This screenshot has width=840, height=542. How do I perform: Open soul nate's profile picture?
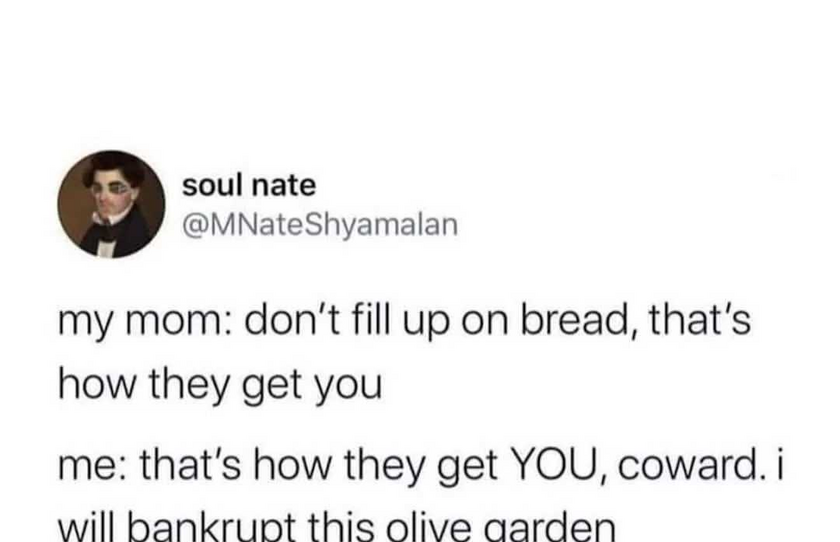coord(111,204)
